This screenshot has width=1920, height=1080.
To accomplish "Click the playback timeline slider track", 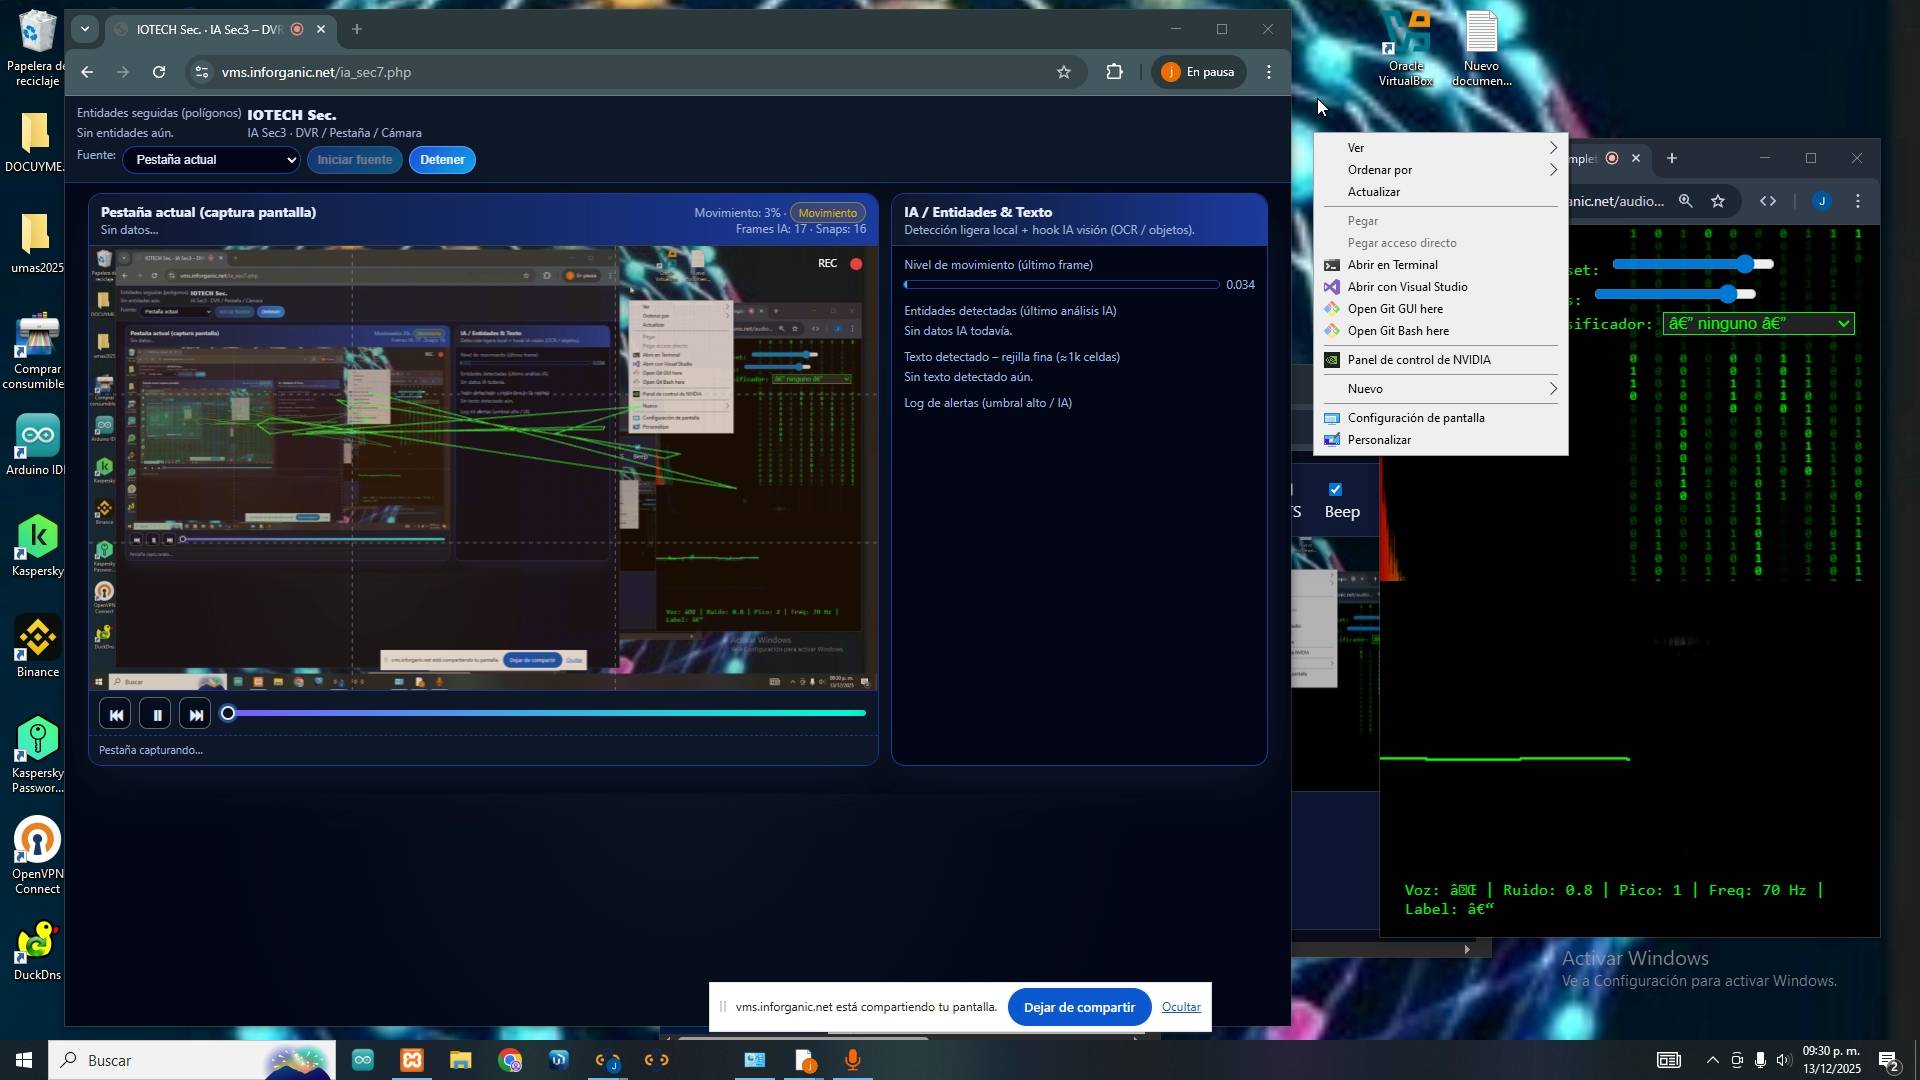I will click(545, 713).
